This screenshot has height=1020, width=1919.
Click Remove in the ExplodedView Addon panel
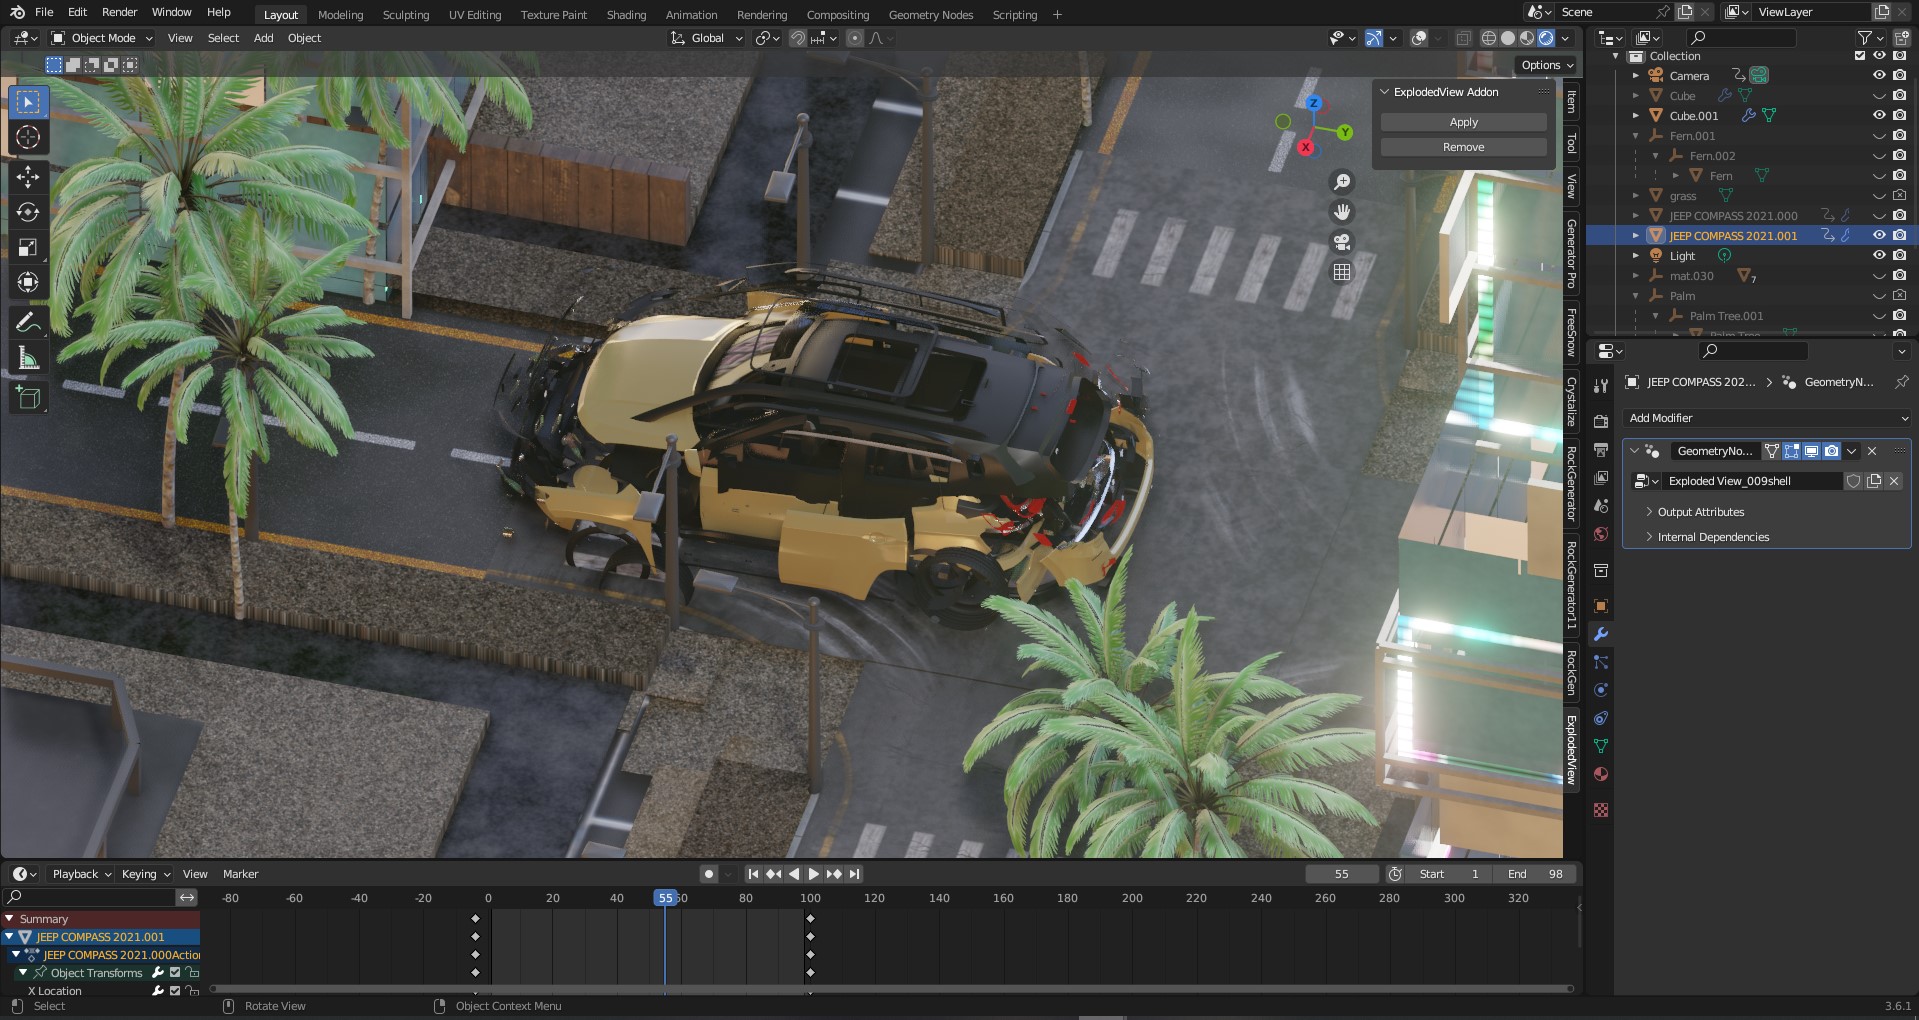pos(1462,146)
